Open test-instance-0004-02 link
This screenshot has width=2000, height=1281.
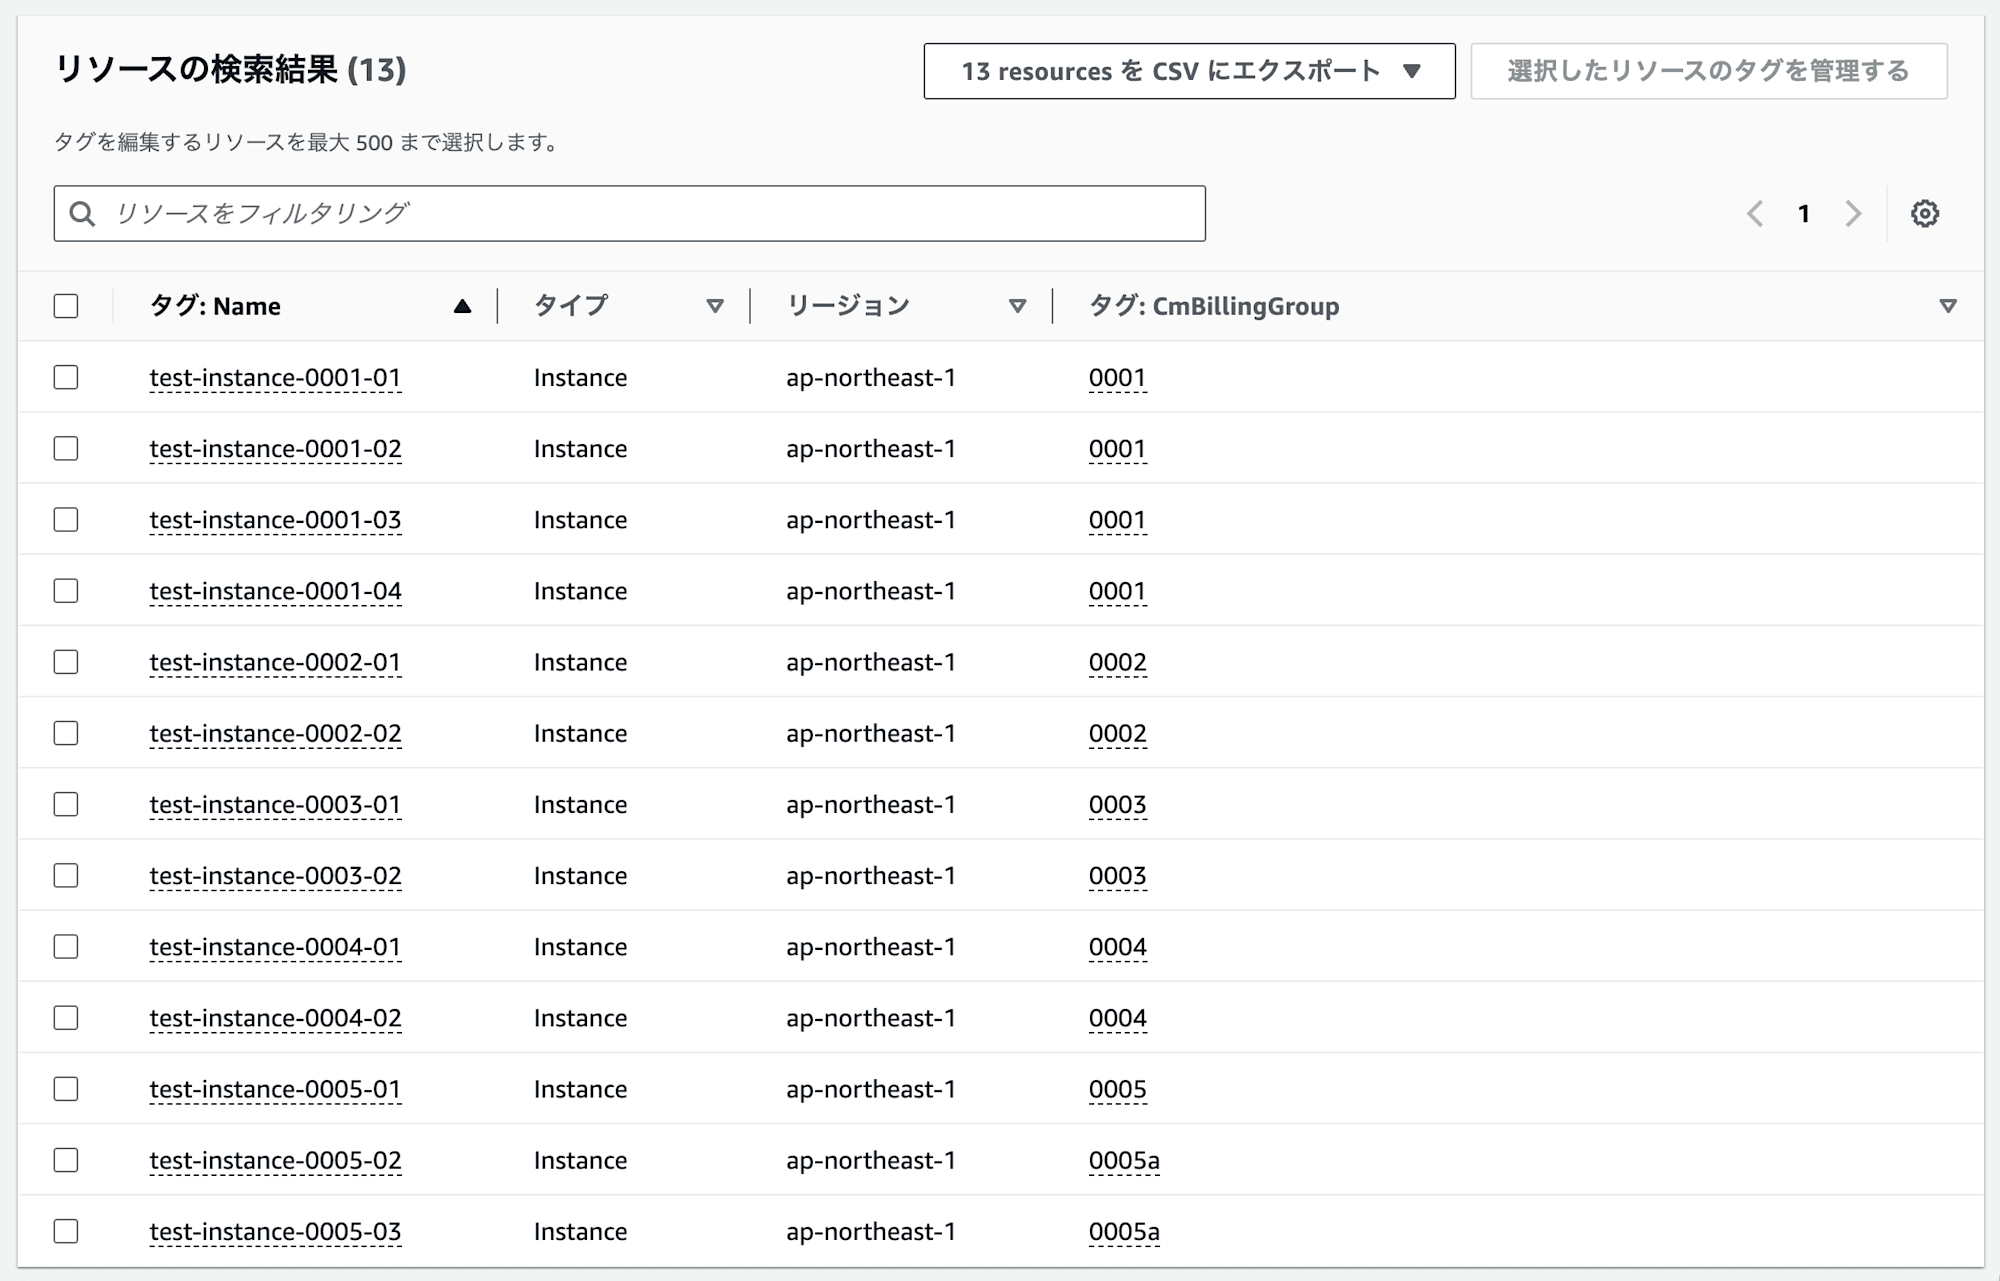275,1018
